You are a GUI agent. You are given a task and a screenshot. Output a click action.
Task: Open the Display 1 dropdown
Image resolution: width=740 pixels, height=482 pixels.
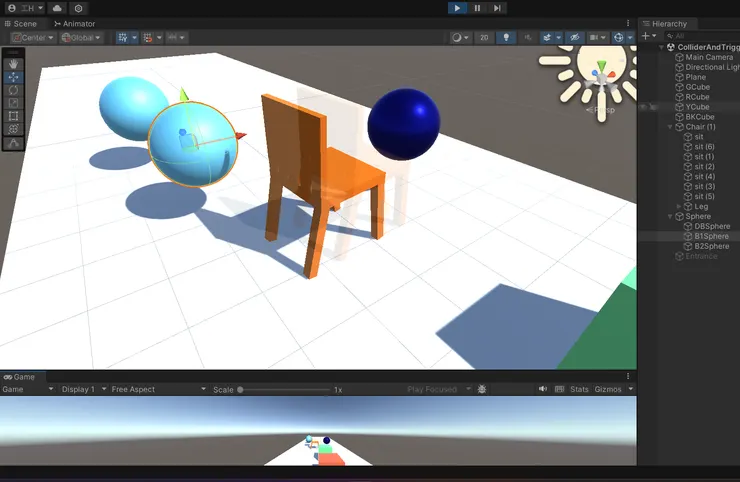pyautogui.click(x=84, y=389)
